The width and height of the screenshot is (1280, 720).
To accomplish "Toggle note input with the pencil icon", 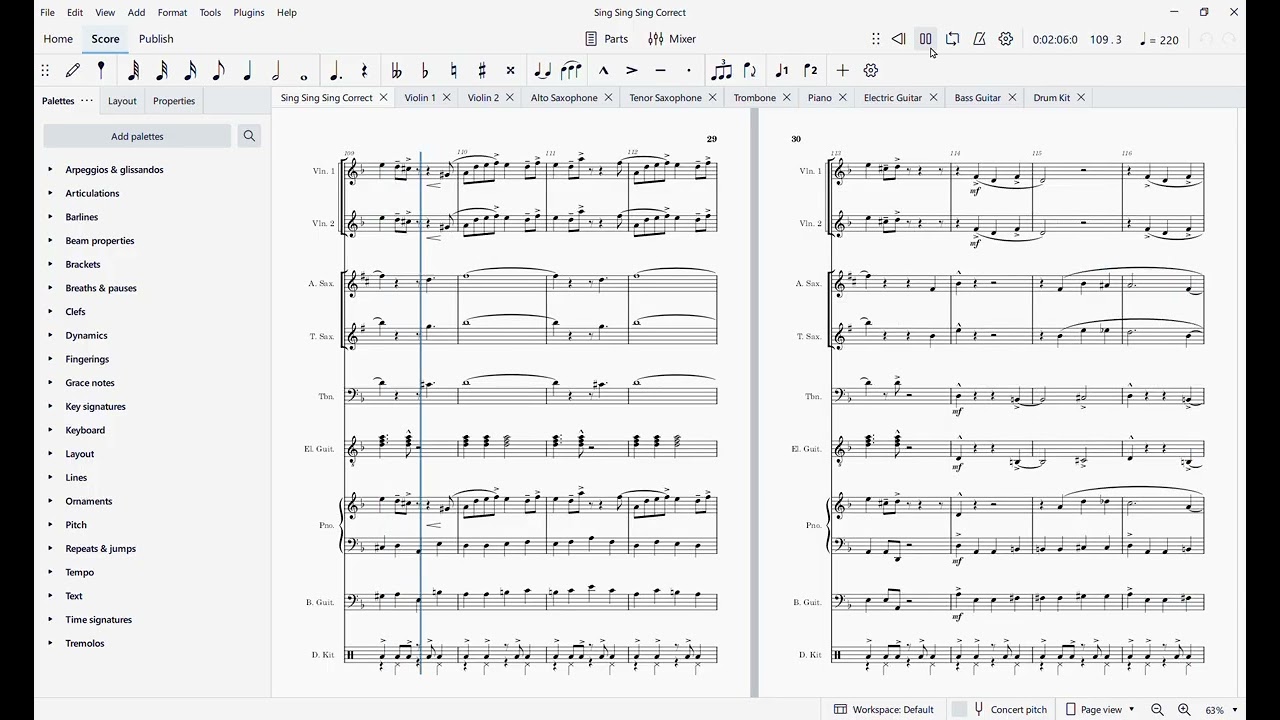I will coord(73,71).
